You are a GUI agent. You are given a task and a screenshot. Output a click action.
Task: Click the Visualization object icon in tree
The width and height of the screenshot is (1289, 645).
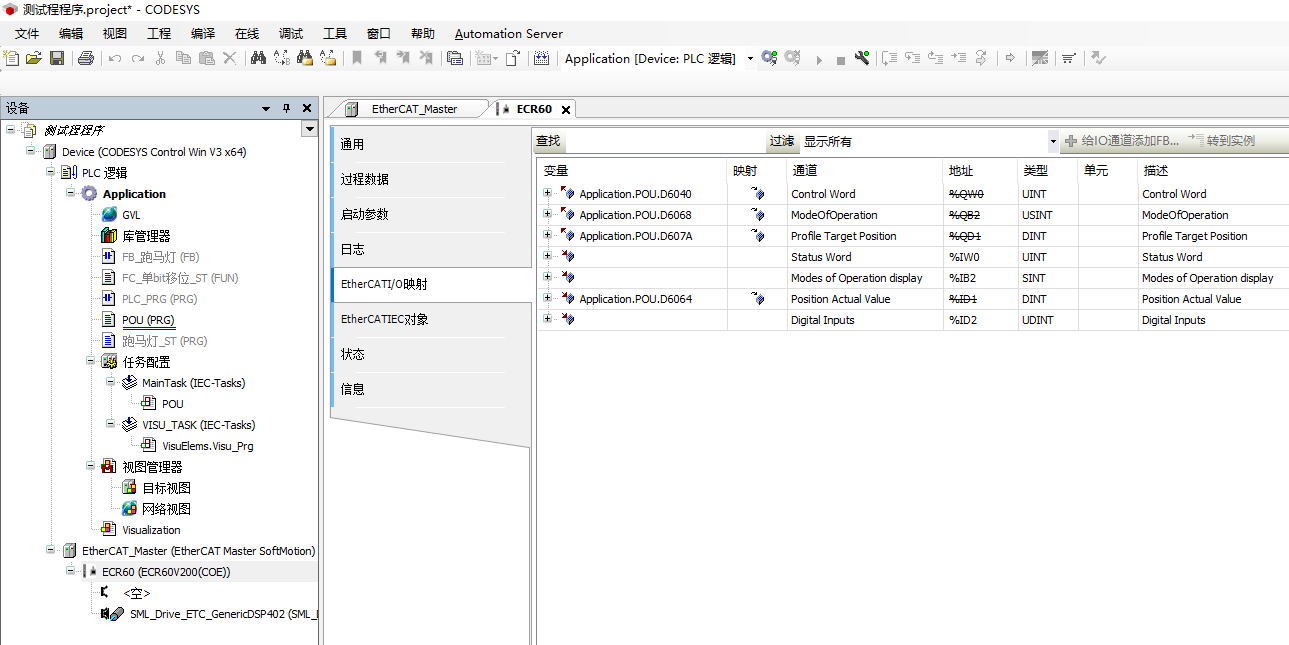[x=109, y=530]
